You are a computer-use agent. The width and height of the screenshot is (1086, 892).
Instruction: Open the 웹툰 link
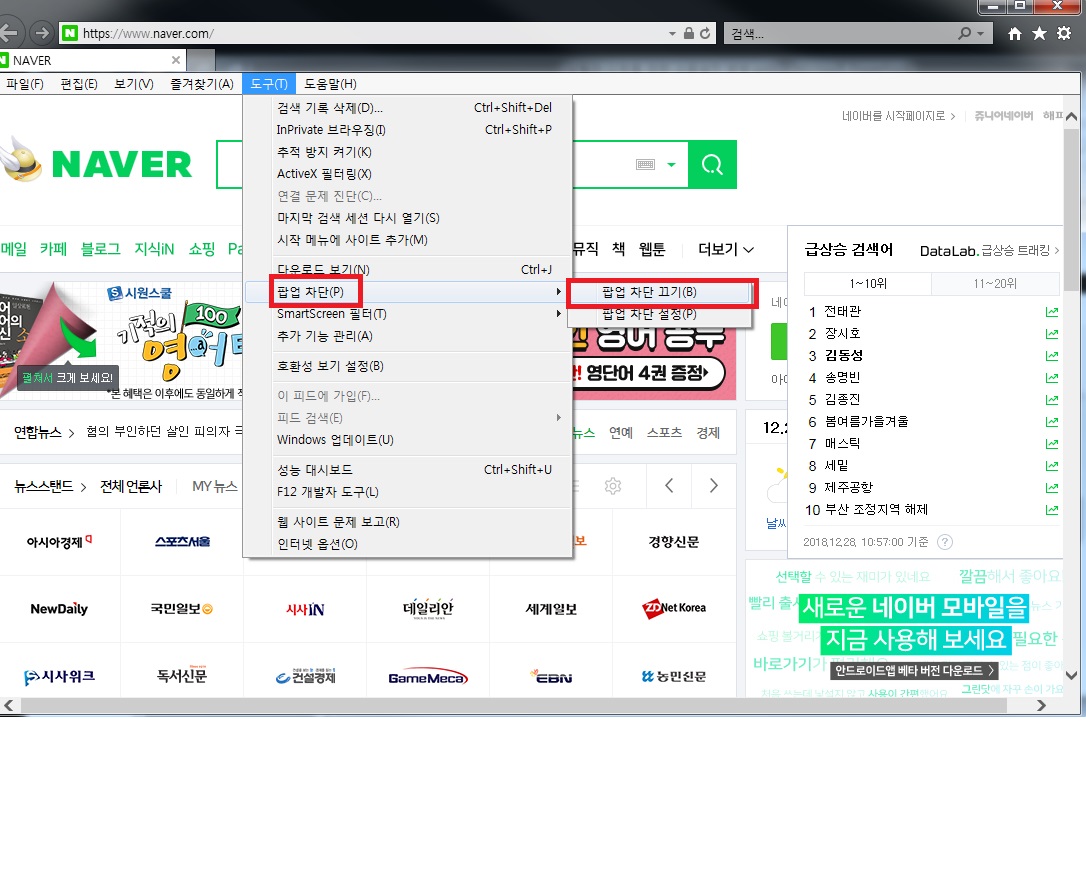click(652, 249)
